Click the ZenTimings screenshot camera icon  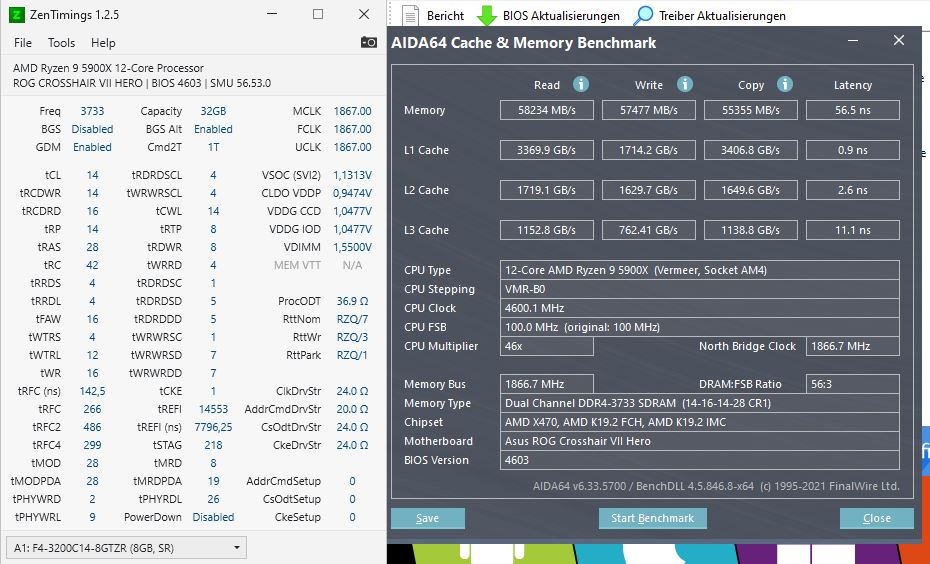(368, 42)
